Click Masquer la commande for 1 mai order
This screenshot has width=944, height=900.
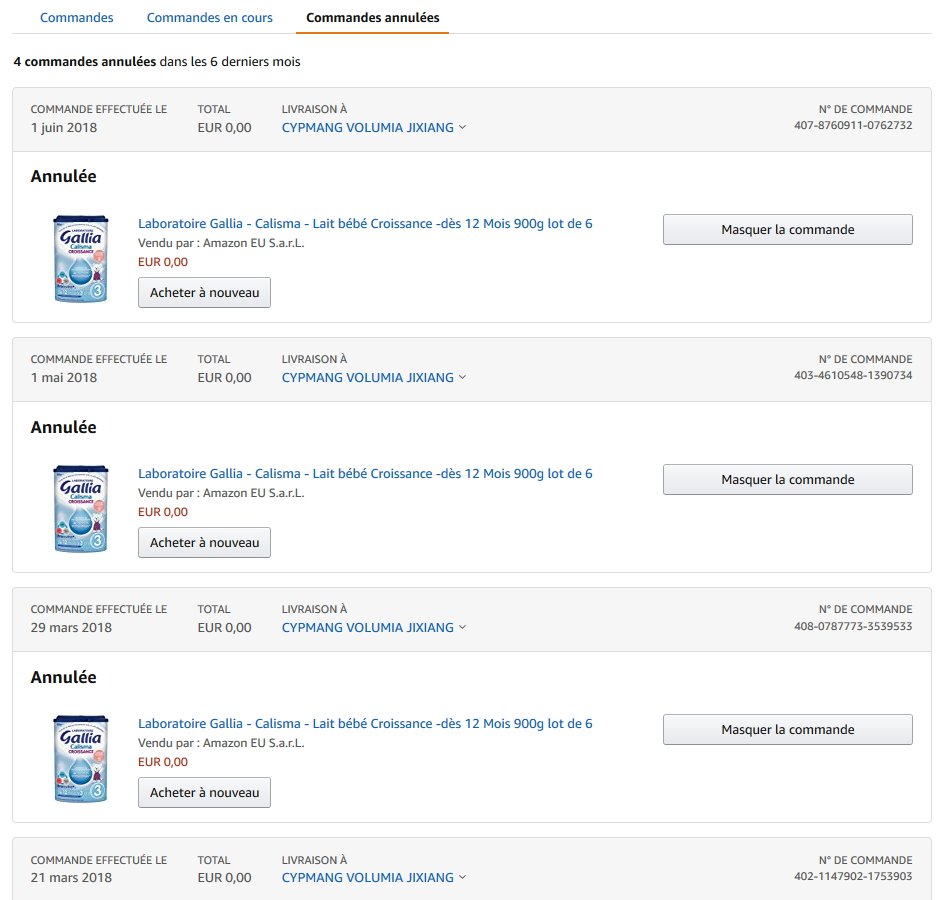(x=787, y=480)
